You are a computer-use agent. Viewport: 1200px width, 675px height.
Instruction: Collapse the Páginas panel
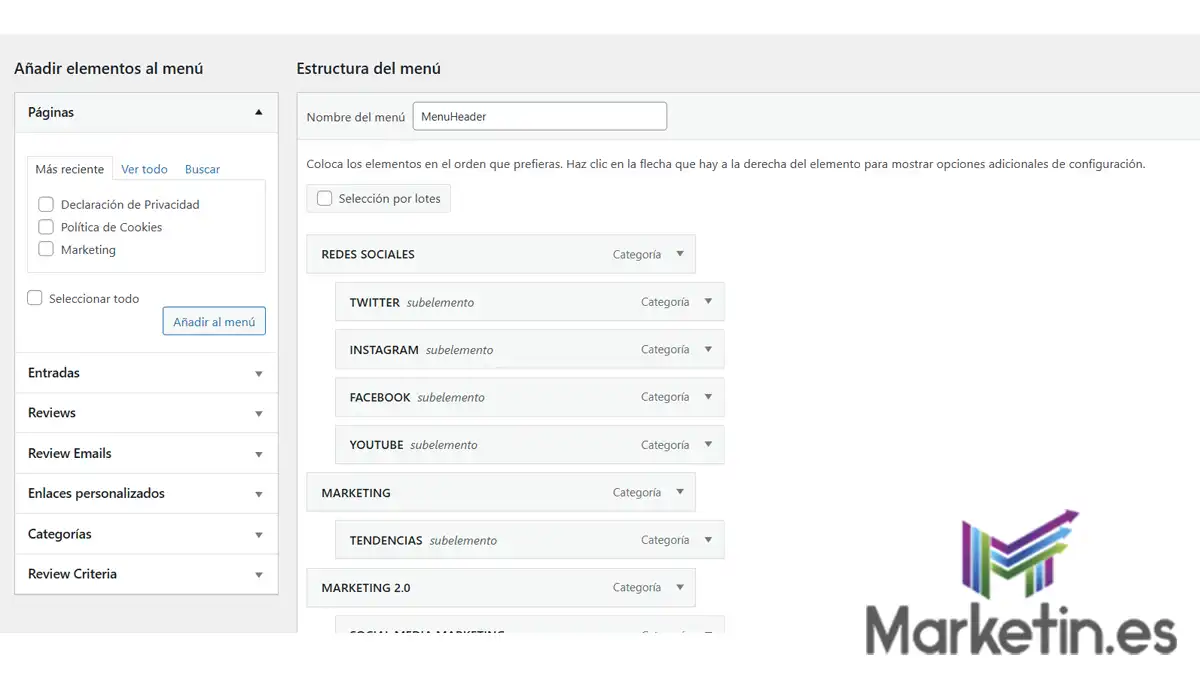258,112
